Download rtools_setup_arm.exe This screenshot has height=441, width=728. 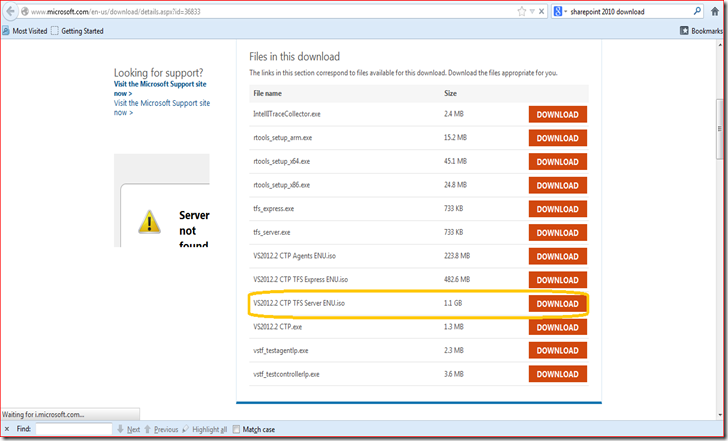tap(558, 138)
